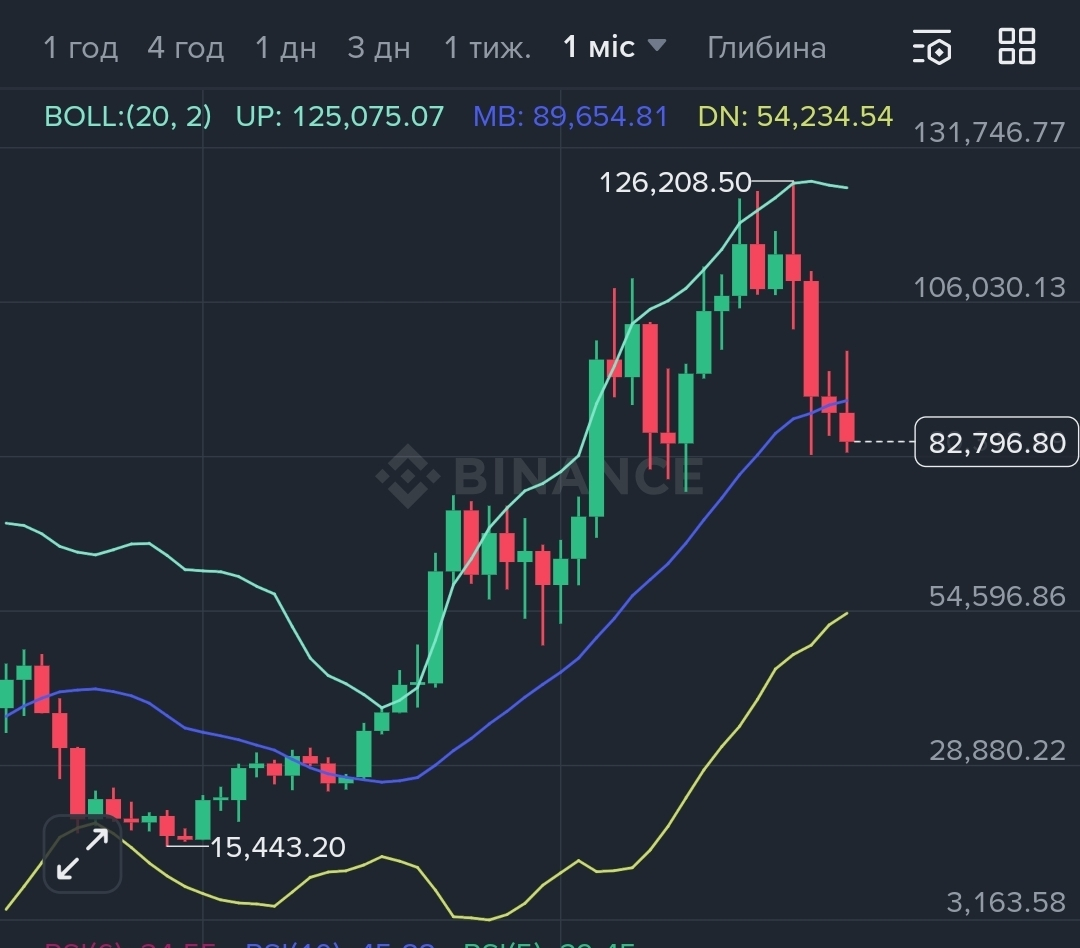Expand chart to fullscreen
The height and width of the screenshot is (948, 1080).
(83, 854)
